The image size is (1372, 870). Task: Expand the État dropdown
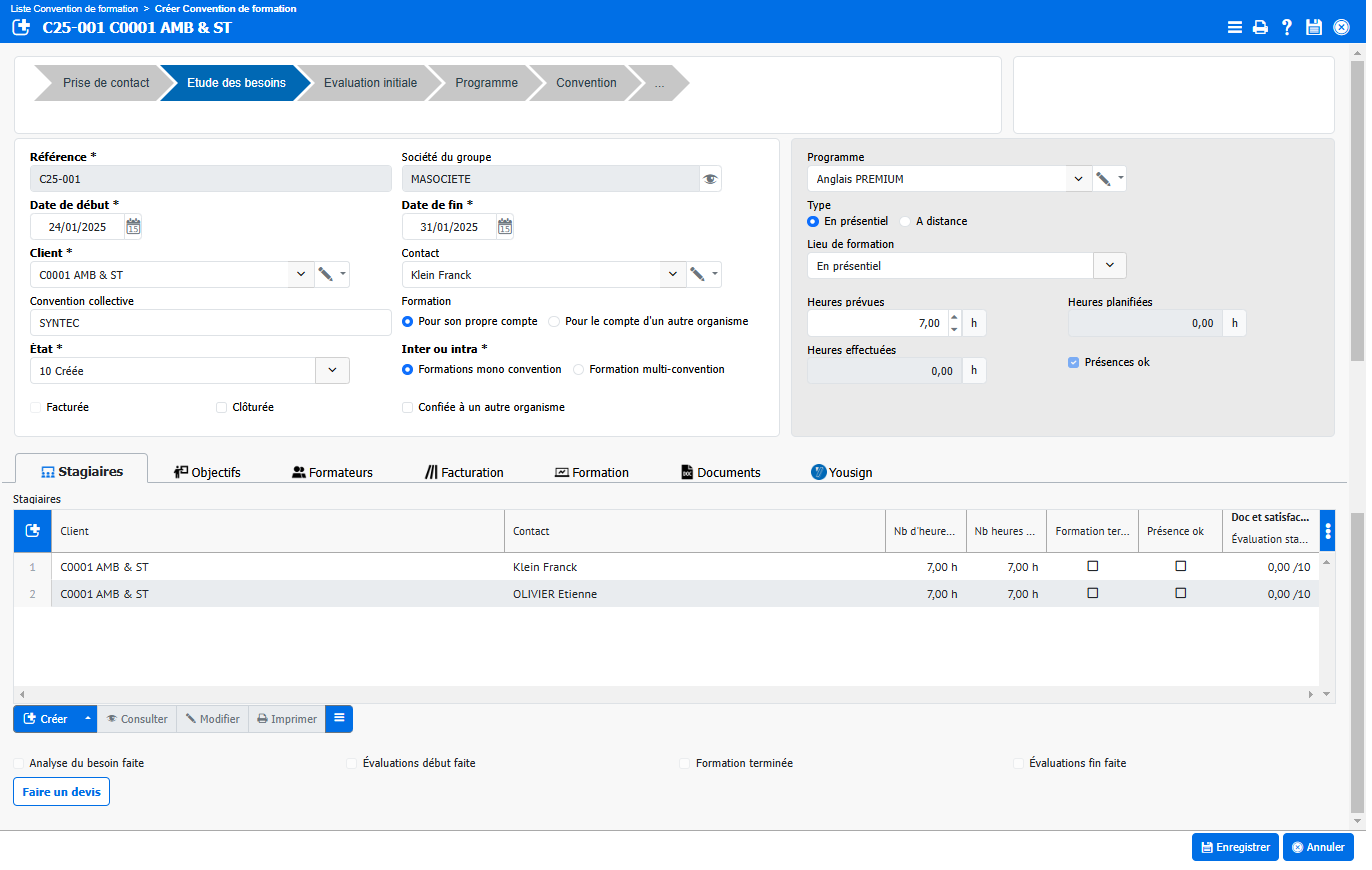pyautogui.click(x=332, y=371)
